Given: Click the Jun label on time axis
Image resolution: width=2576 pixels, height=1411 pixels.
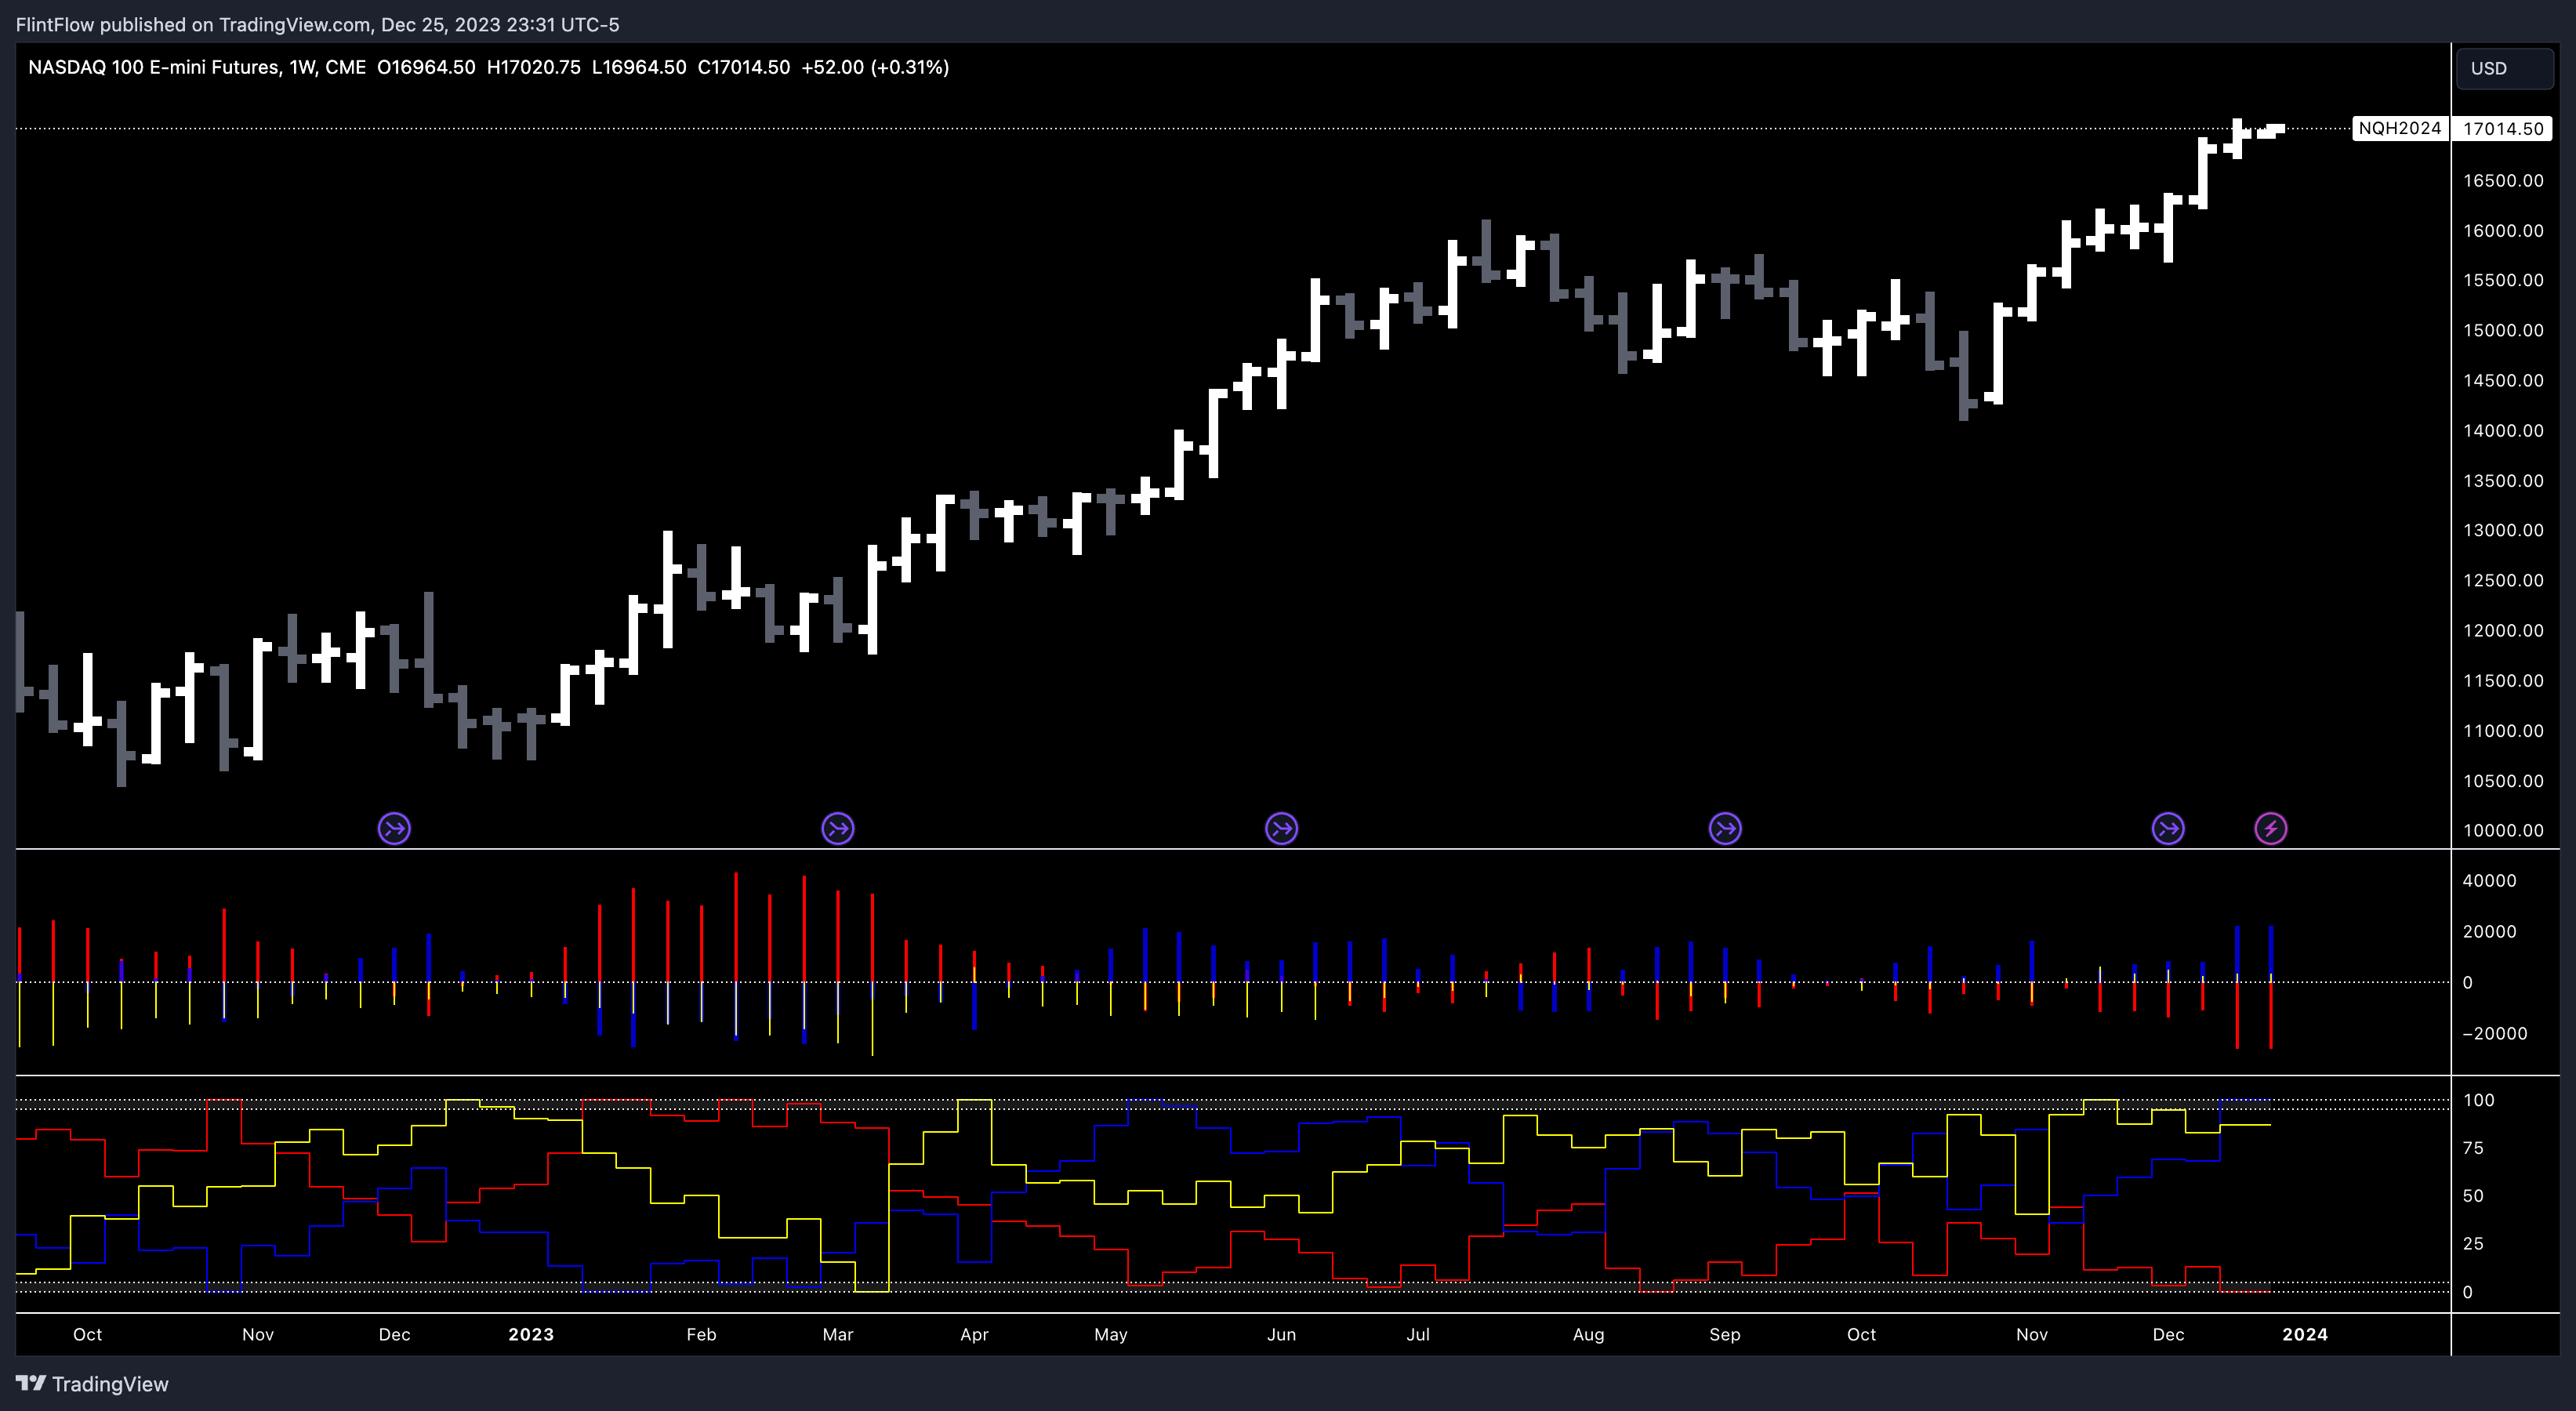Looking at the screenshot, I should point(1281,1334).
